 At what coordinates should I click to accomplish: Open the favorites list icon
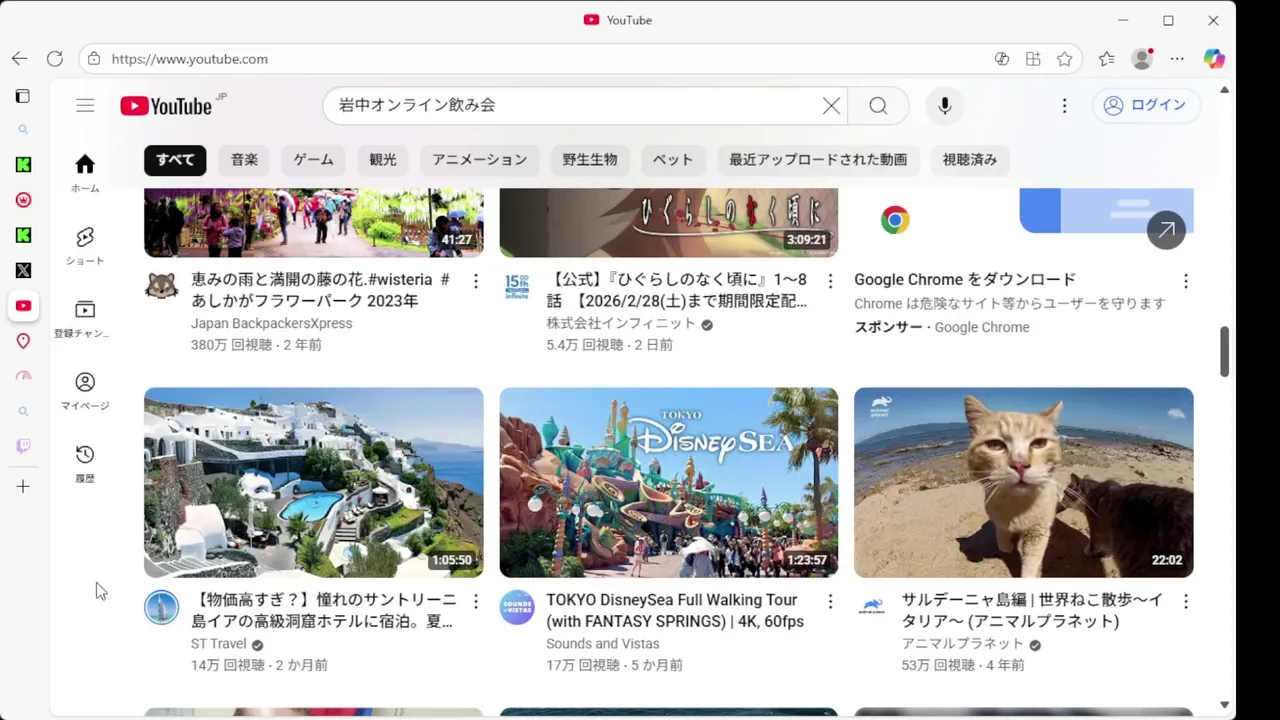point(1106,59)
